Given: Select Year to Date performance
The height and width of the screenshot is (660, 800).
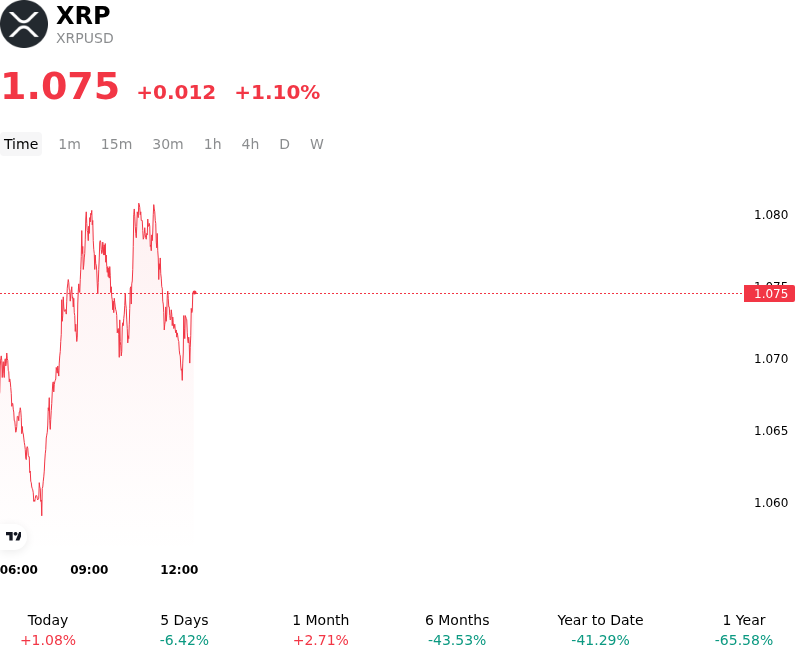Looking at the screenshot, I should click(600, 630).
